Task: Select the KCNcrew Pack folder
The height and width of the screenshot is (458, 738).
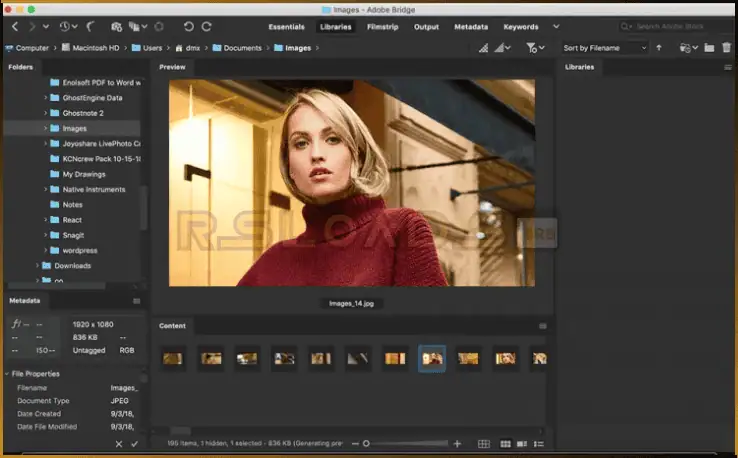Action: 95,159
